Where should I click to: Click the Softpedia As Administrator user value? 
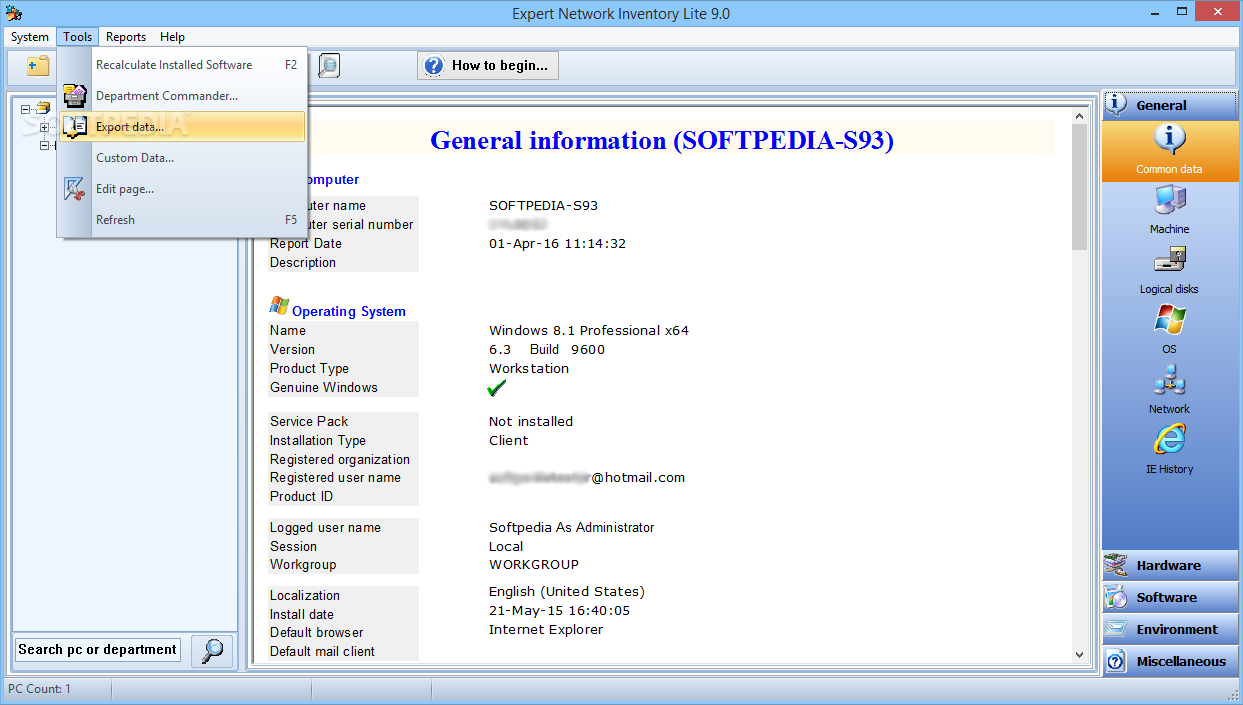click(x=572, y=528)
